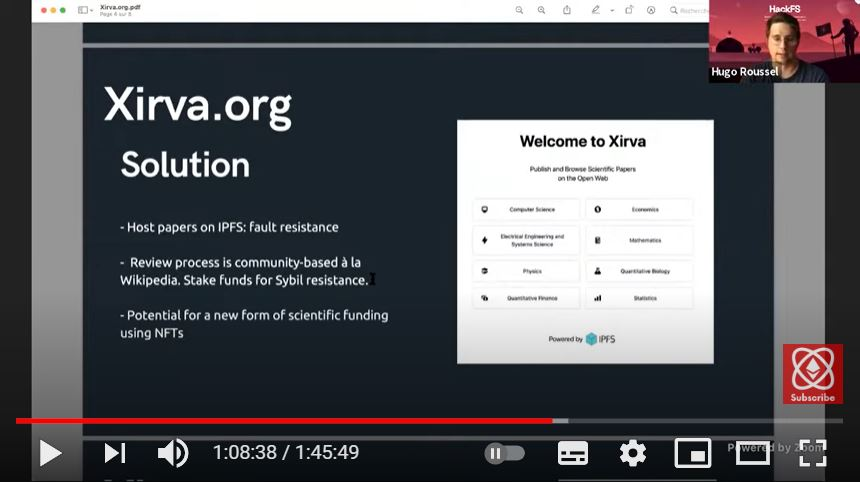Screen dimensions: 860x482
Task: Click the Preview search field
Action: click(x=689, y=10)
